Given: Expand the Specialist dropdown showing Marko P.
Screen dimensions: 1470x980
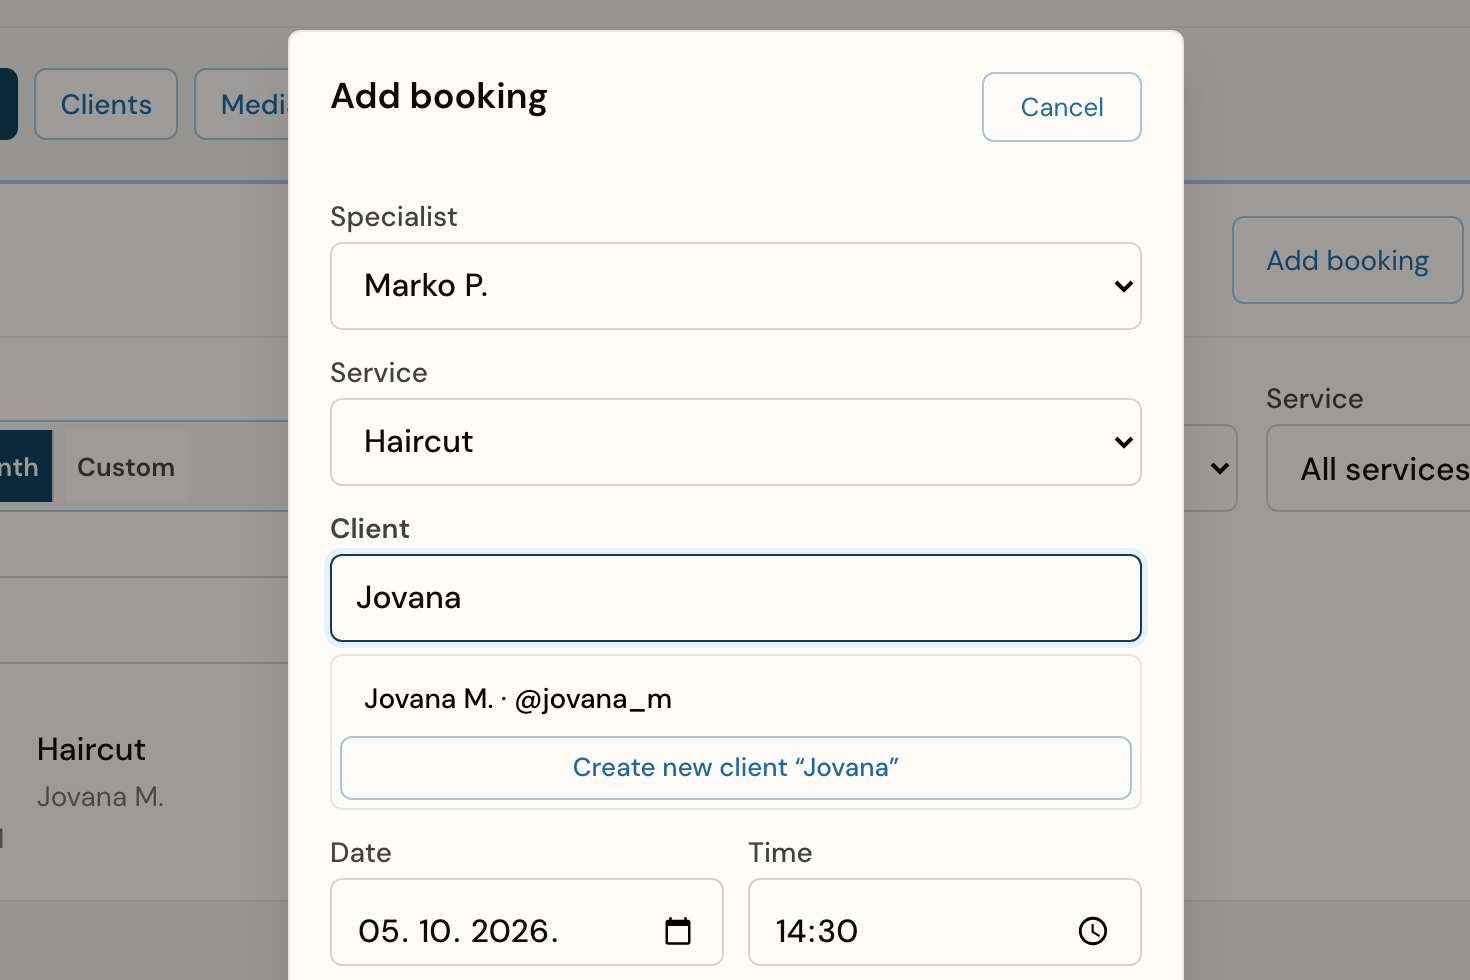Looking at the screenshot, I should coord(736,286).
